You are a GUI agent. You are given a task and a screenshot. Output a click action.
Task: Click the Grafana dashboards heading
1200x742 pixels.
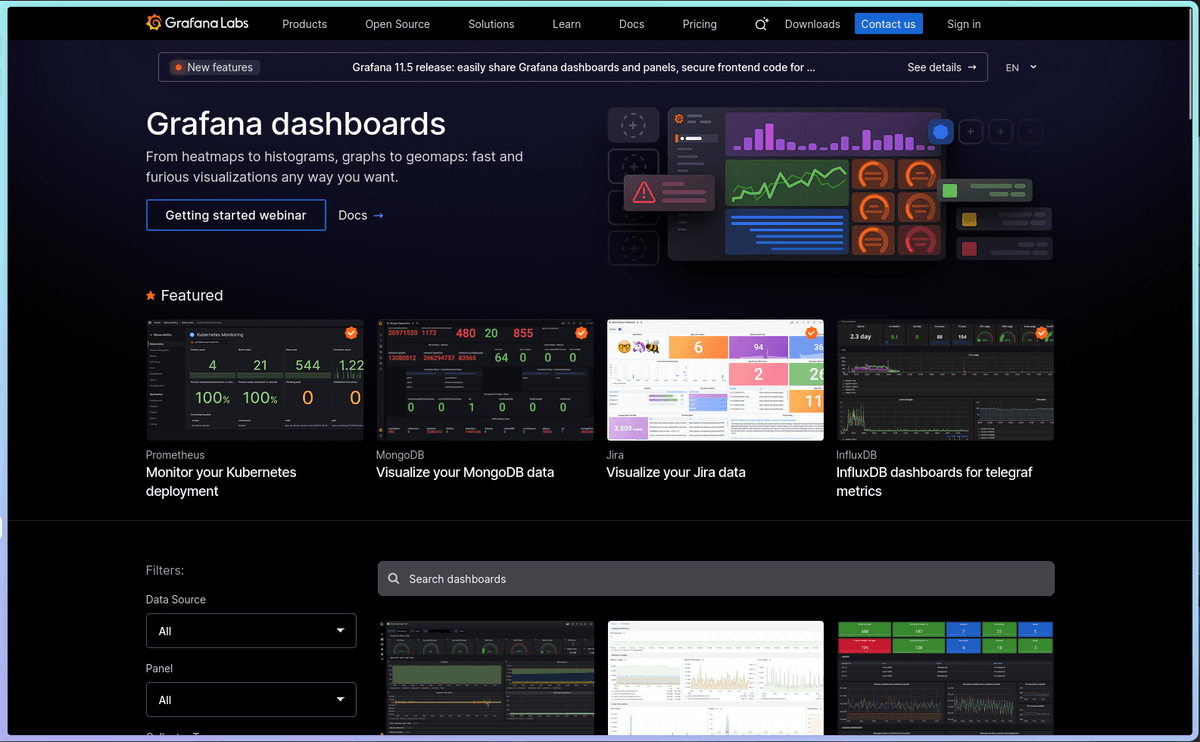(x=296, y=124)
